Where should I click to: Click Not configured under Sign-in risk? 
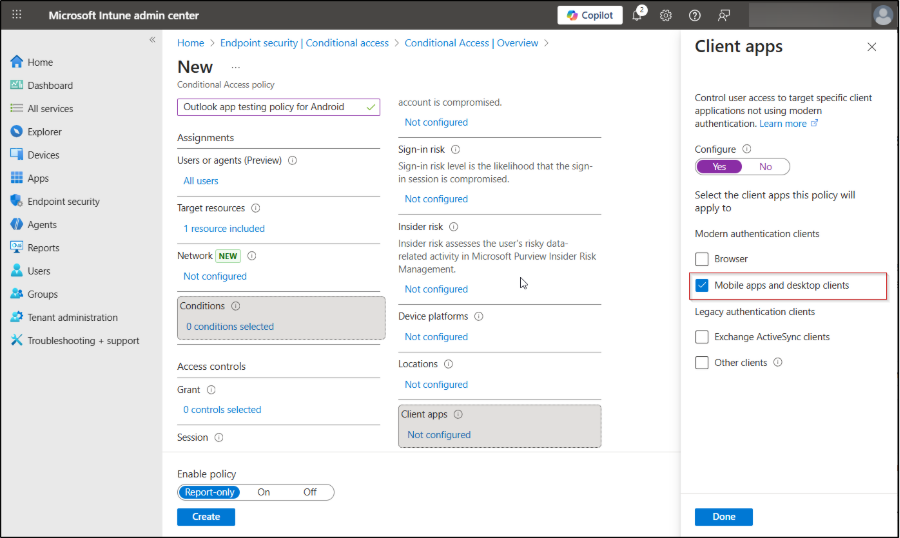[x=436, y=199]
